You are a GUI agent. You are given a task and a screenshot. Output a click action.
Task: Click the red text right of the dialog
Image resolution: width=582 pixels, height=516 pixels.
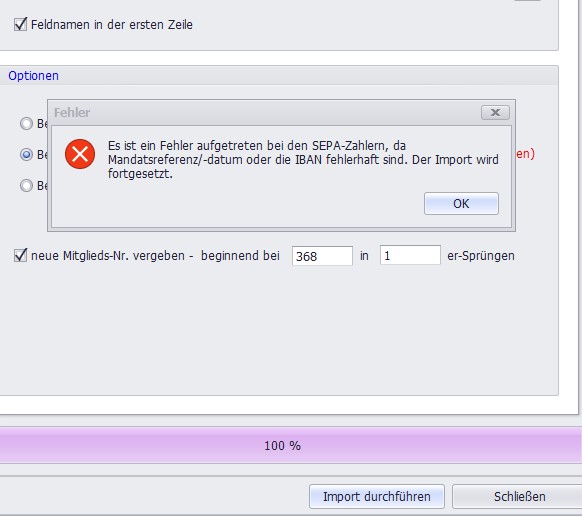(x=525, y=154)
